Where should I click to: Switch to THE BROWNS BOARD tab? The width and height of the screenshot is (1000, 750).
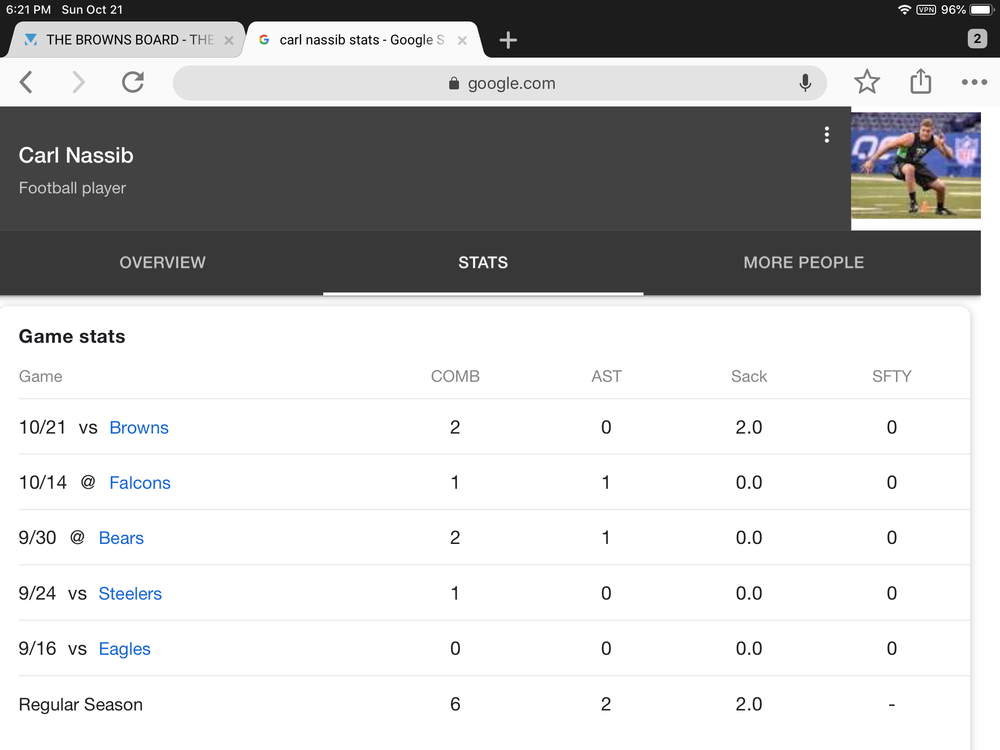click(126, 40)
